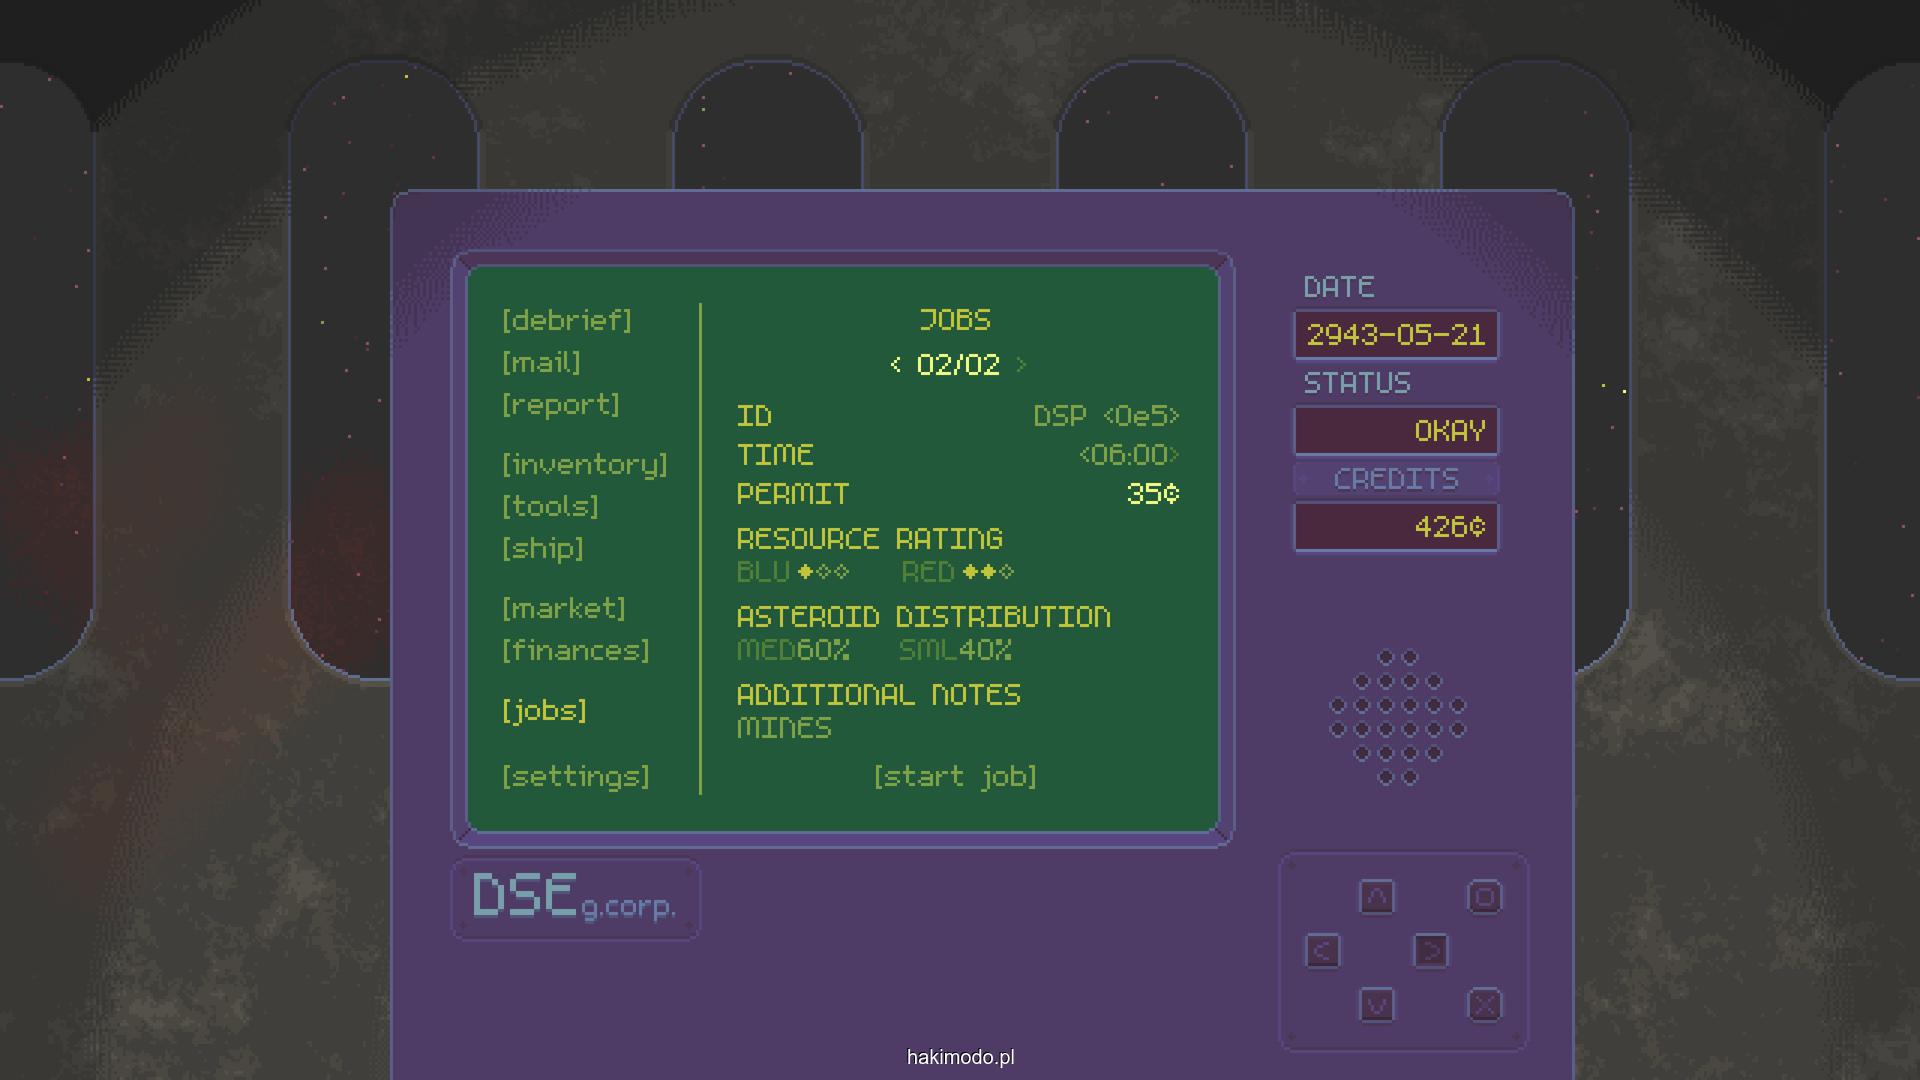Toggle the CREDITS display selector
1920x1080 pixels.
click(1396, 479)
